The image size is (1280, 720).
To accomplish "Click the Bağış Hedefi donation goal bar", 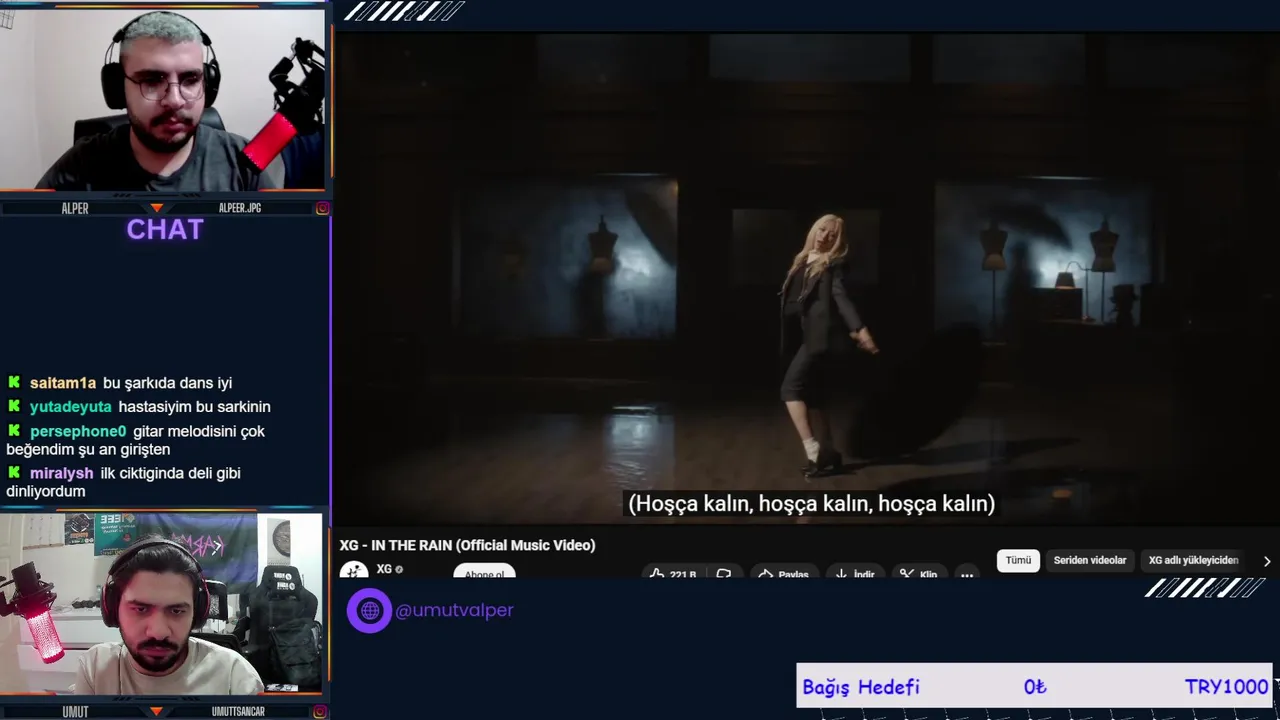I will pos(1034,686).
